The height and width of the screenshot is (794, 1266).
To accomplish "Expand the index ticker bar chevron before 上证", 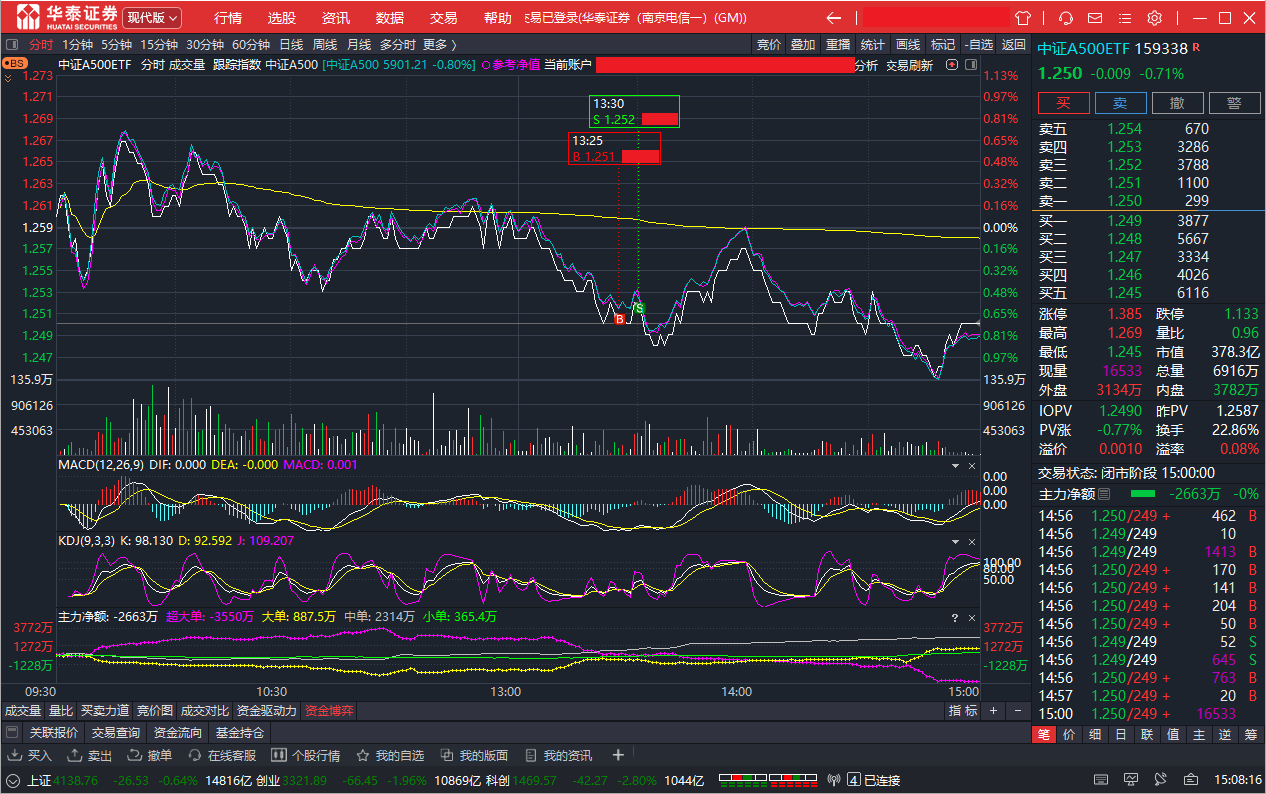I will (x=13, y=780).
